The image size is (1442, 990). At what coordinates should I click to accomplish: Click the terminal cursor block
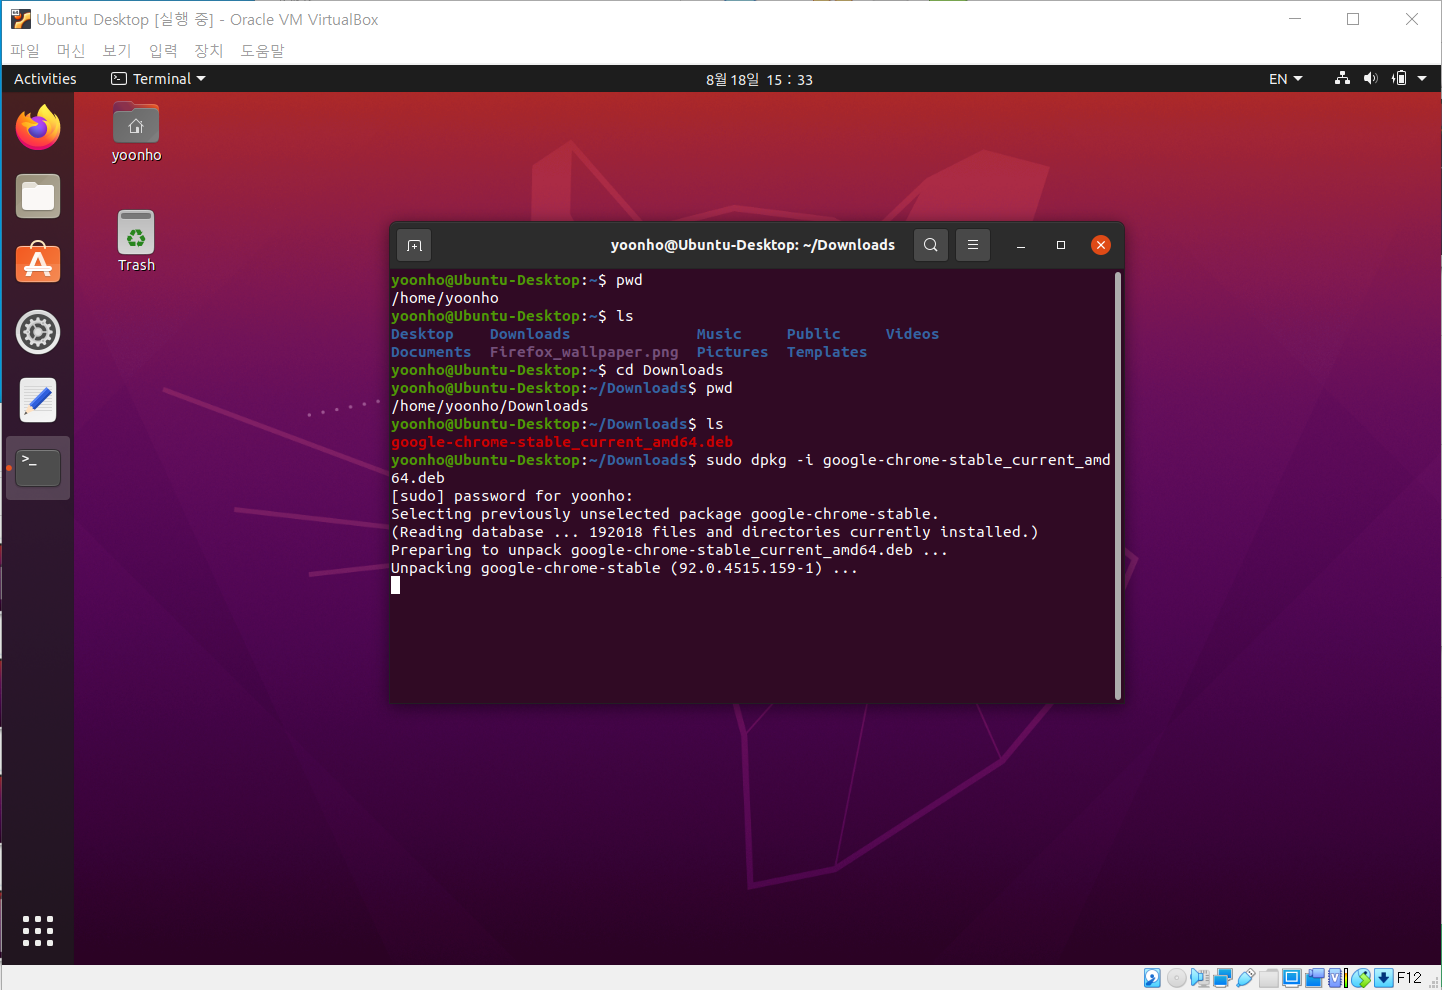pos(395,586)
